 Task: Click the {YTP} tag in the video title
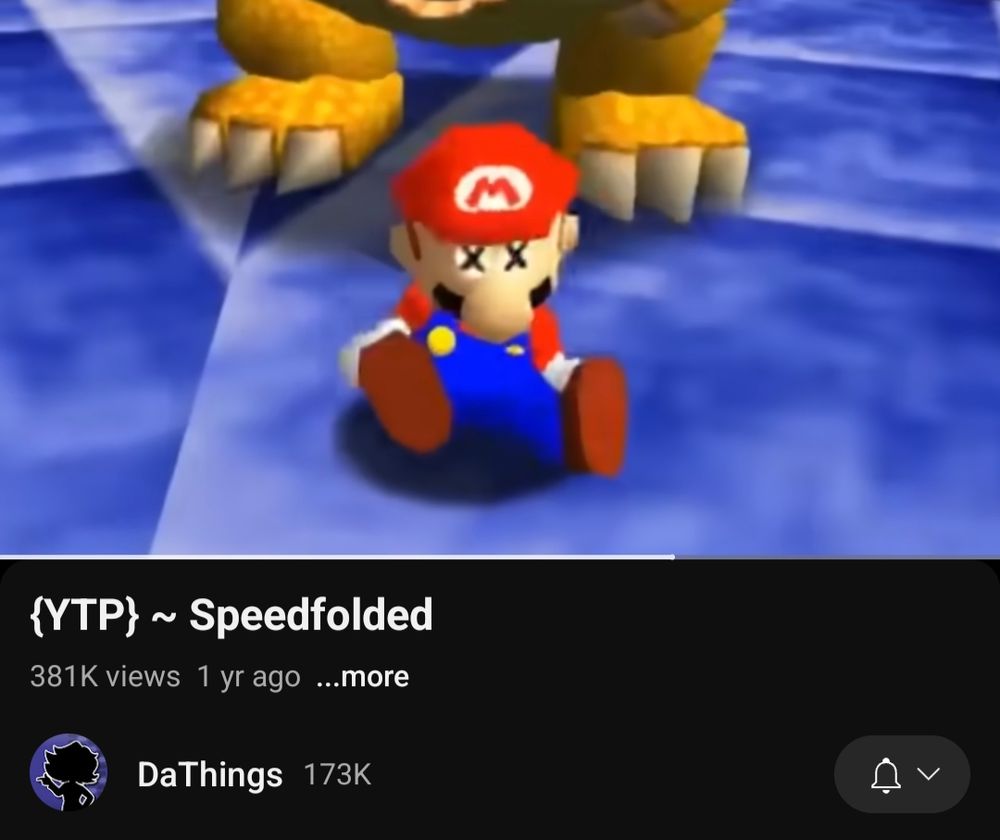click(x=84, y=615)
